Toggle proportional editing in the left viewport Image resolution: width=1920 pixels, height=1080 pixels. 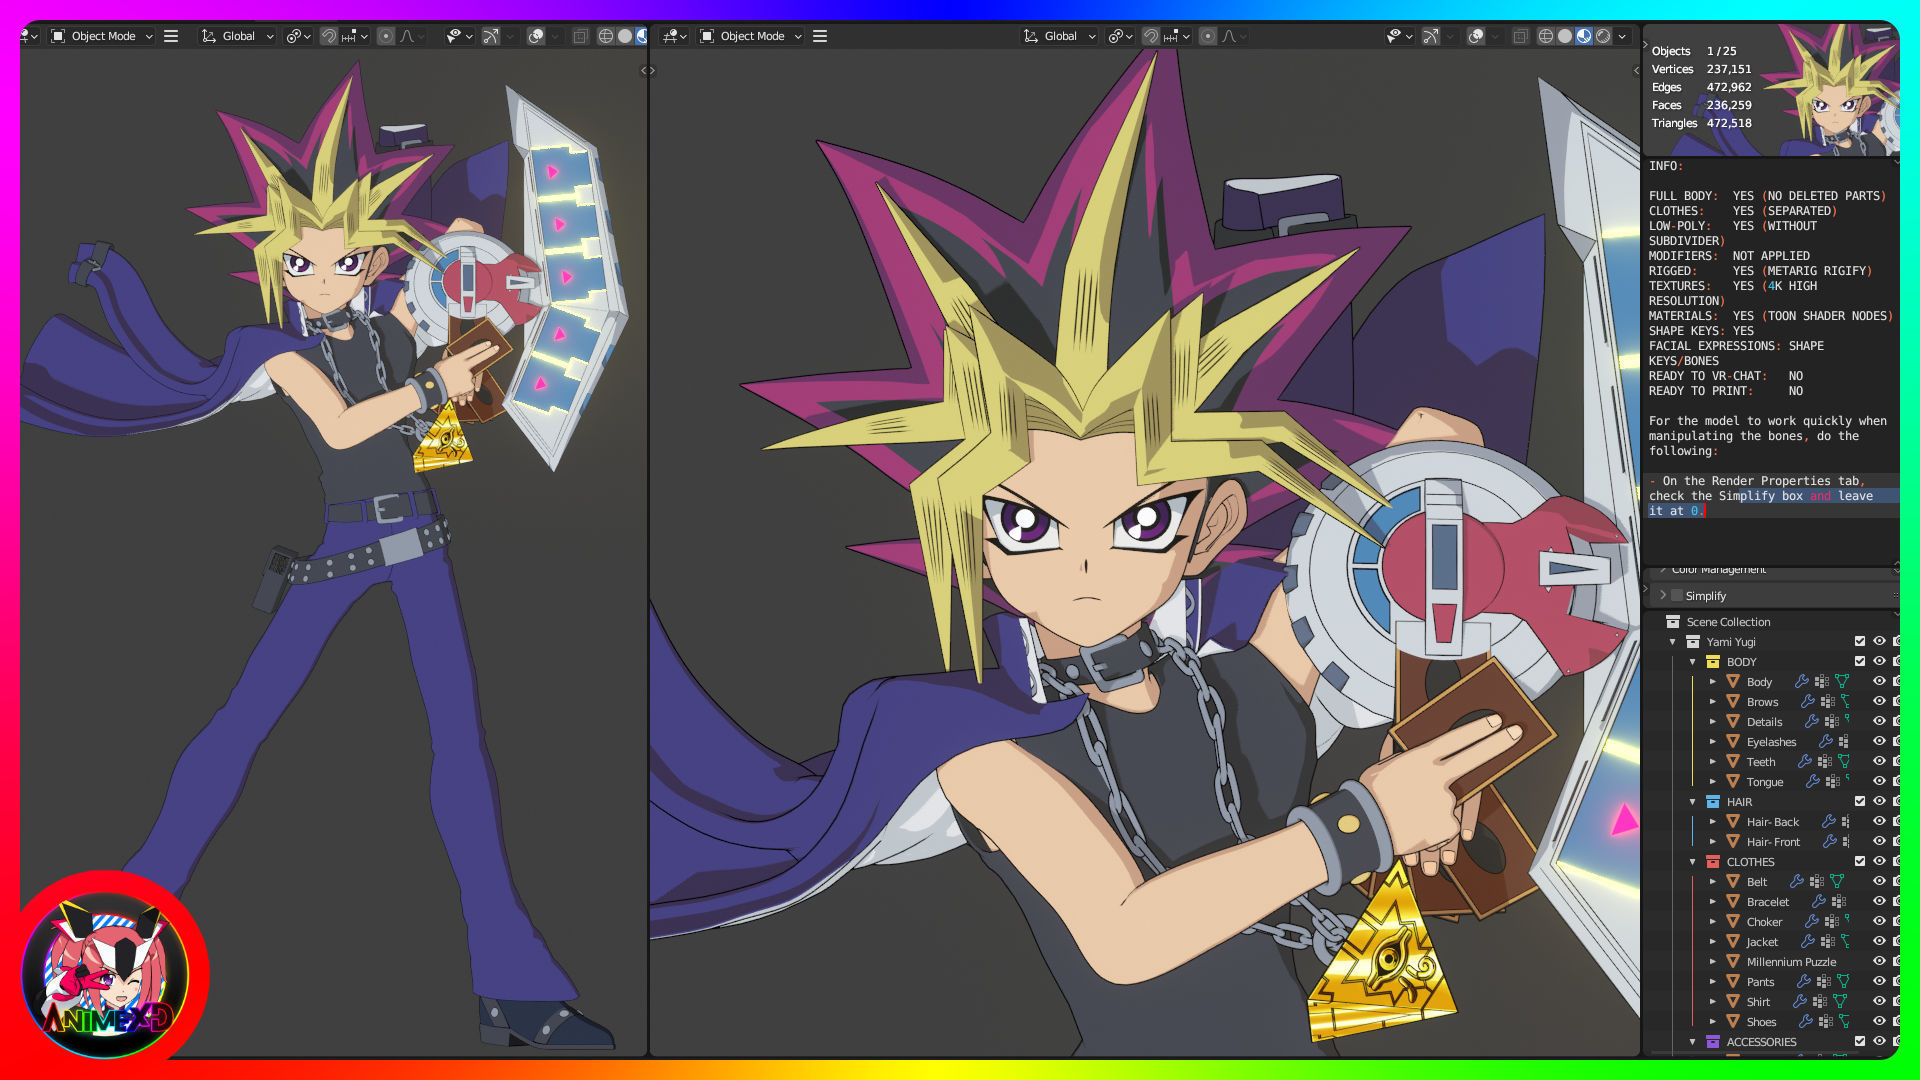pyautogui.click(x=386, y=36)
